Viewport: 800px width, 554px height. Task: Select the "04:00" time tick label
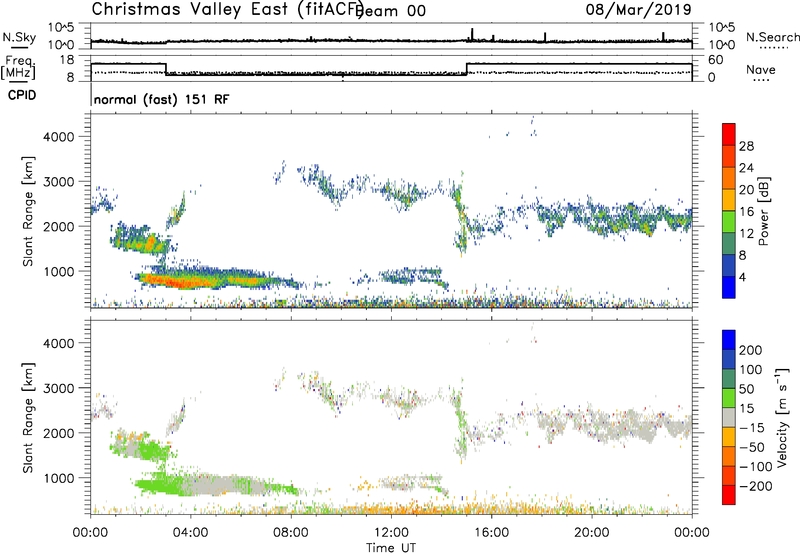pyautogui.click(x=191, y=533)
